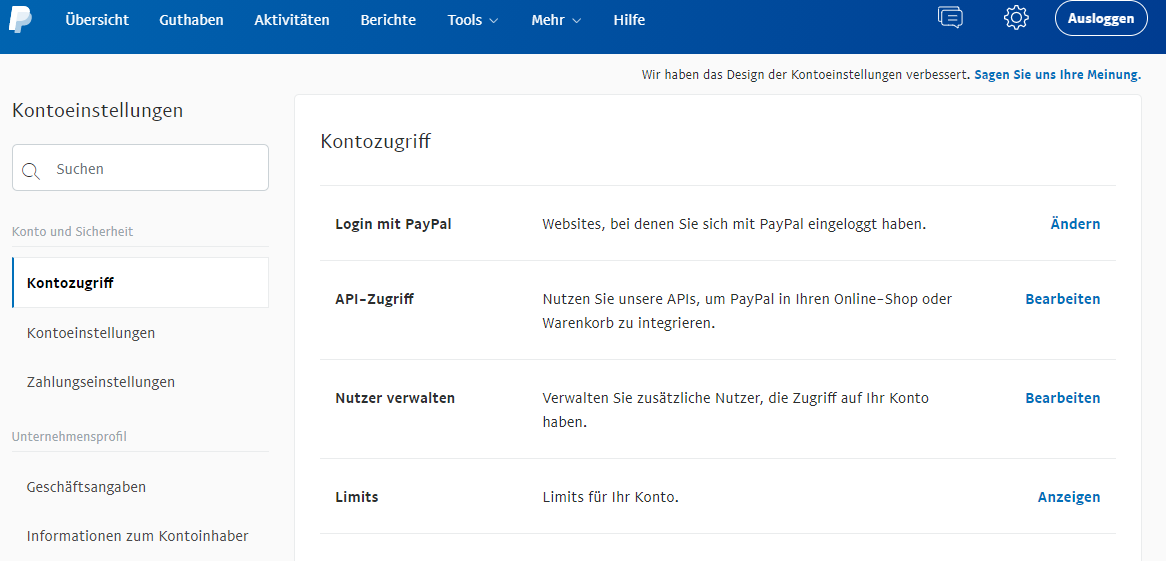Click the PayPal logo icon

click(x=21, y=18)
